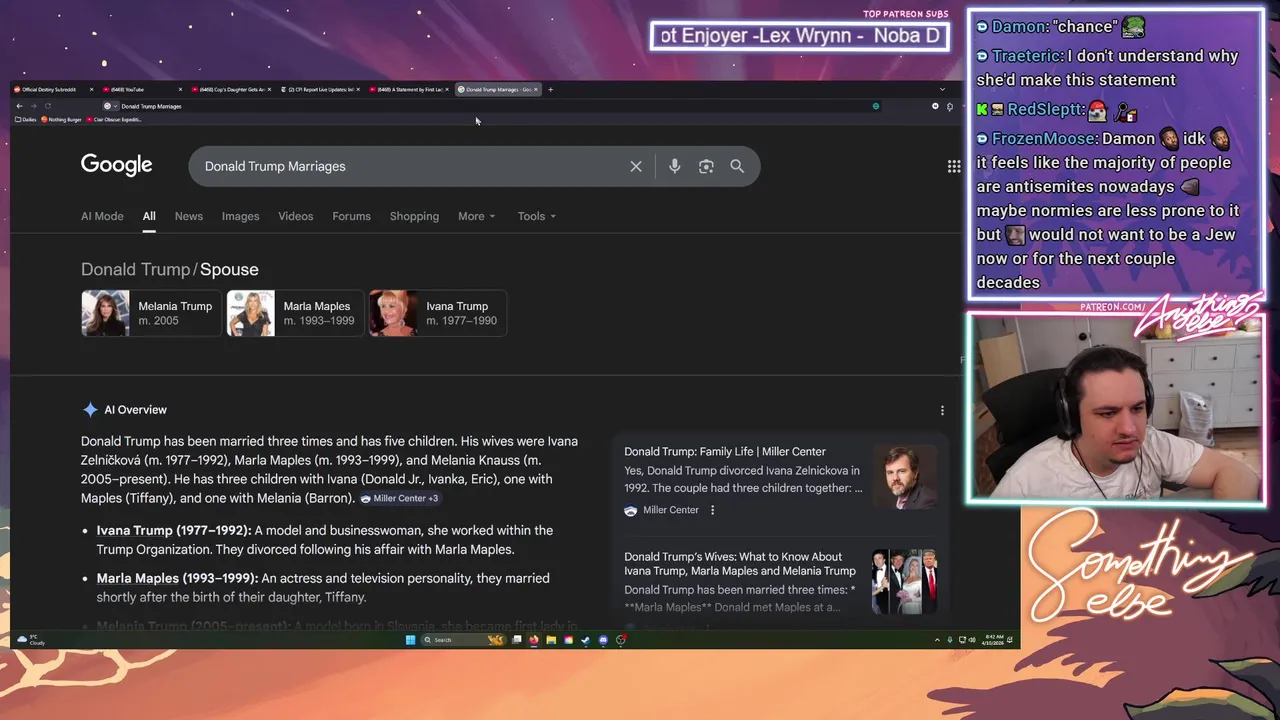Open Steam from the taskbar
Screen dimensions: 1280x720
585,640
